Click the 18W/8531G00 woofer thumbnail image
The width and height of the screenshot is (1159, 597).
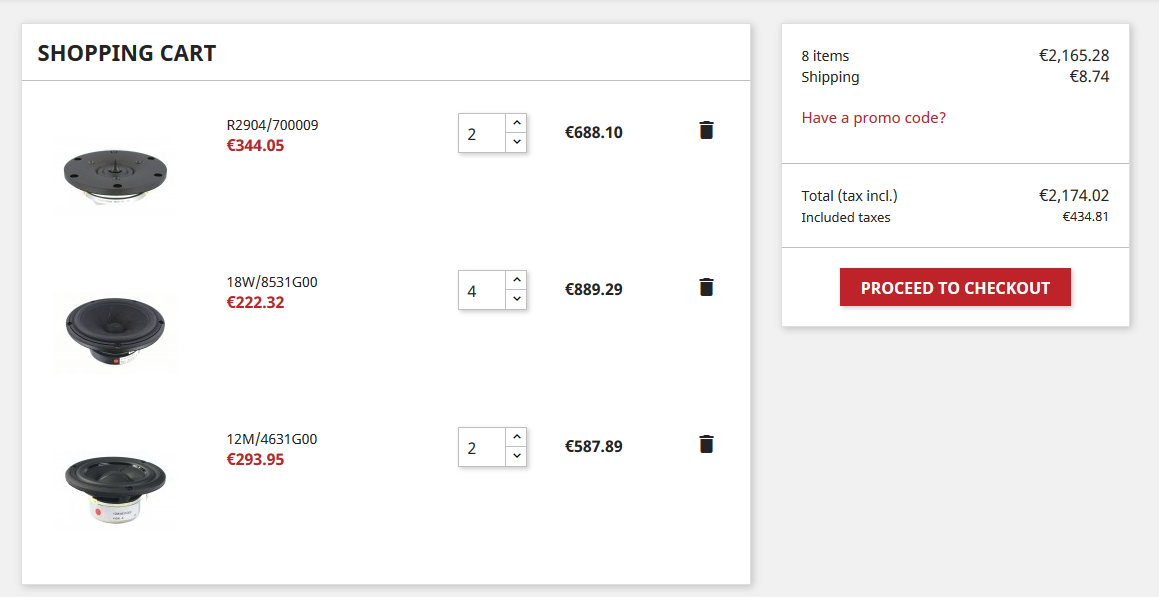(x=115, y=330)
